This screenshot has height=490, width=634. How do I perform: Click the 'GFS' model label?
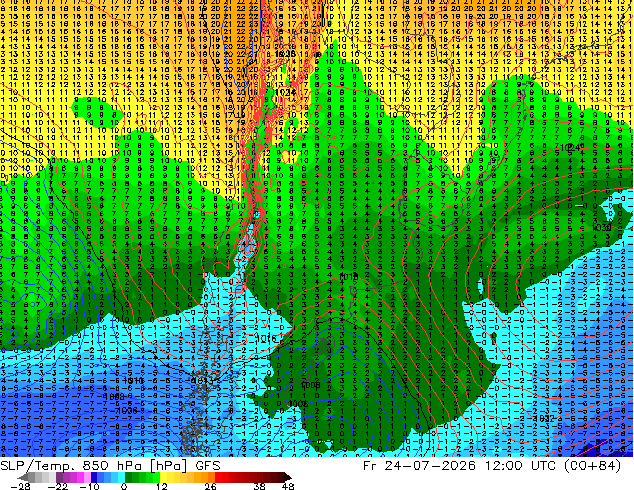208,466
